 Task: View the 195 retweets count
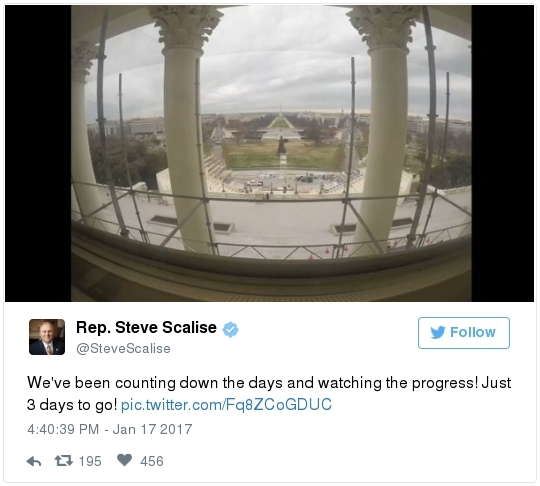click(x=90, y=461)
